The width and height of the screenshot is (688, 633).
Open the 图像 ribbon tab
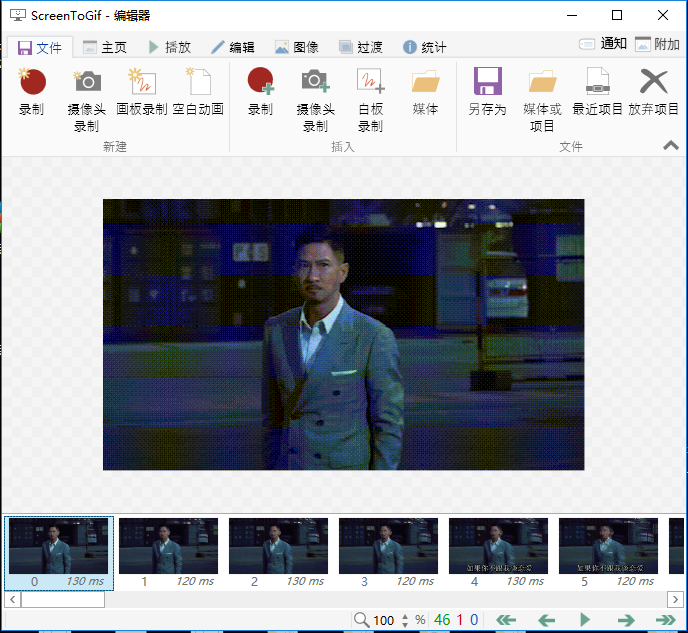click(297, 47)
